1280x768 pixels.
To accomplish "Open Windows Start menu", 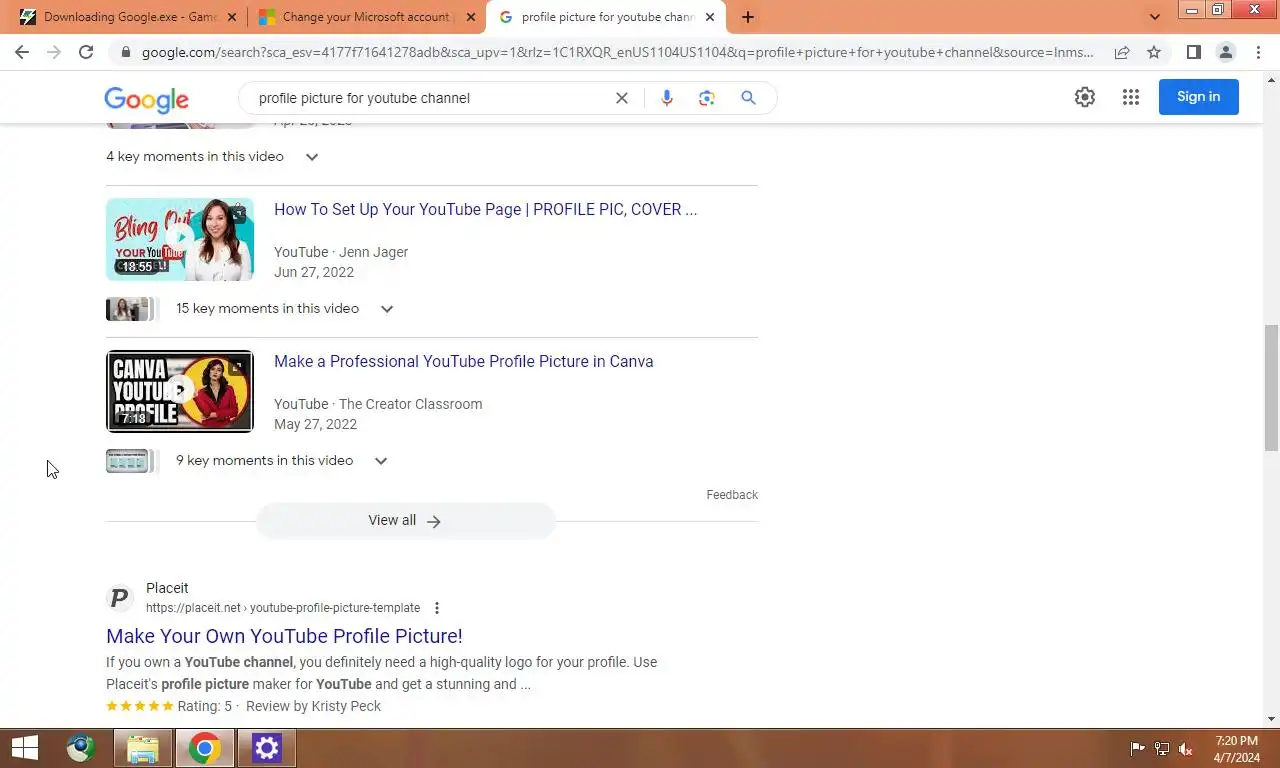I will tap(24, 748).
